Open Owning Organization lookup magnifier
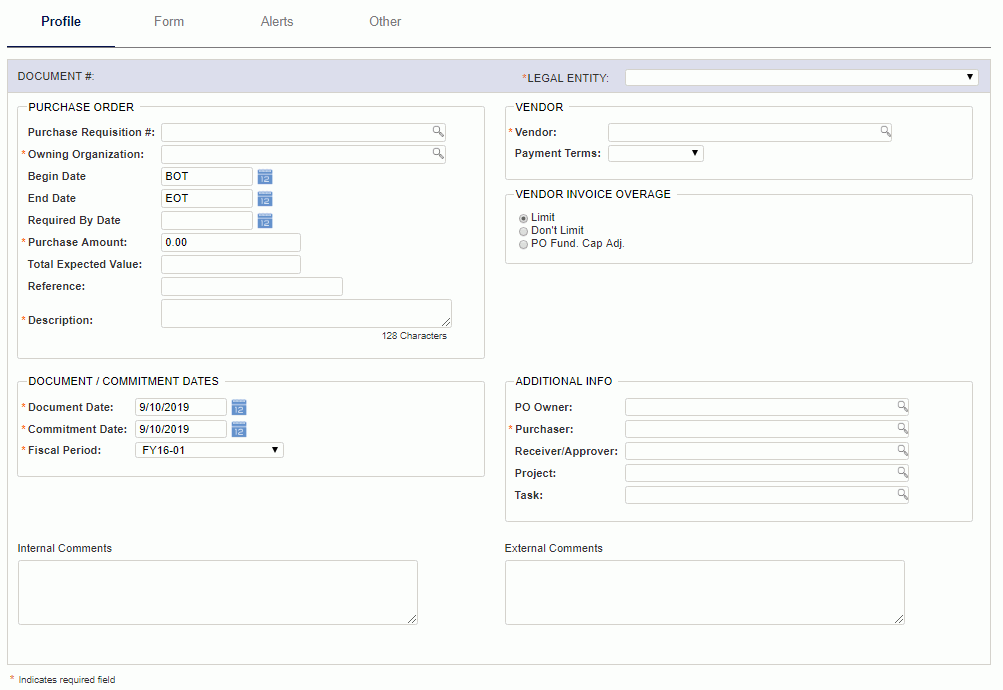Screen dimensions: 1003x690 tap(438, 153)
